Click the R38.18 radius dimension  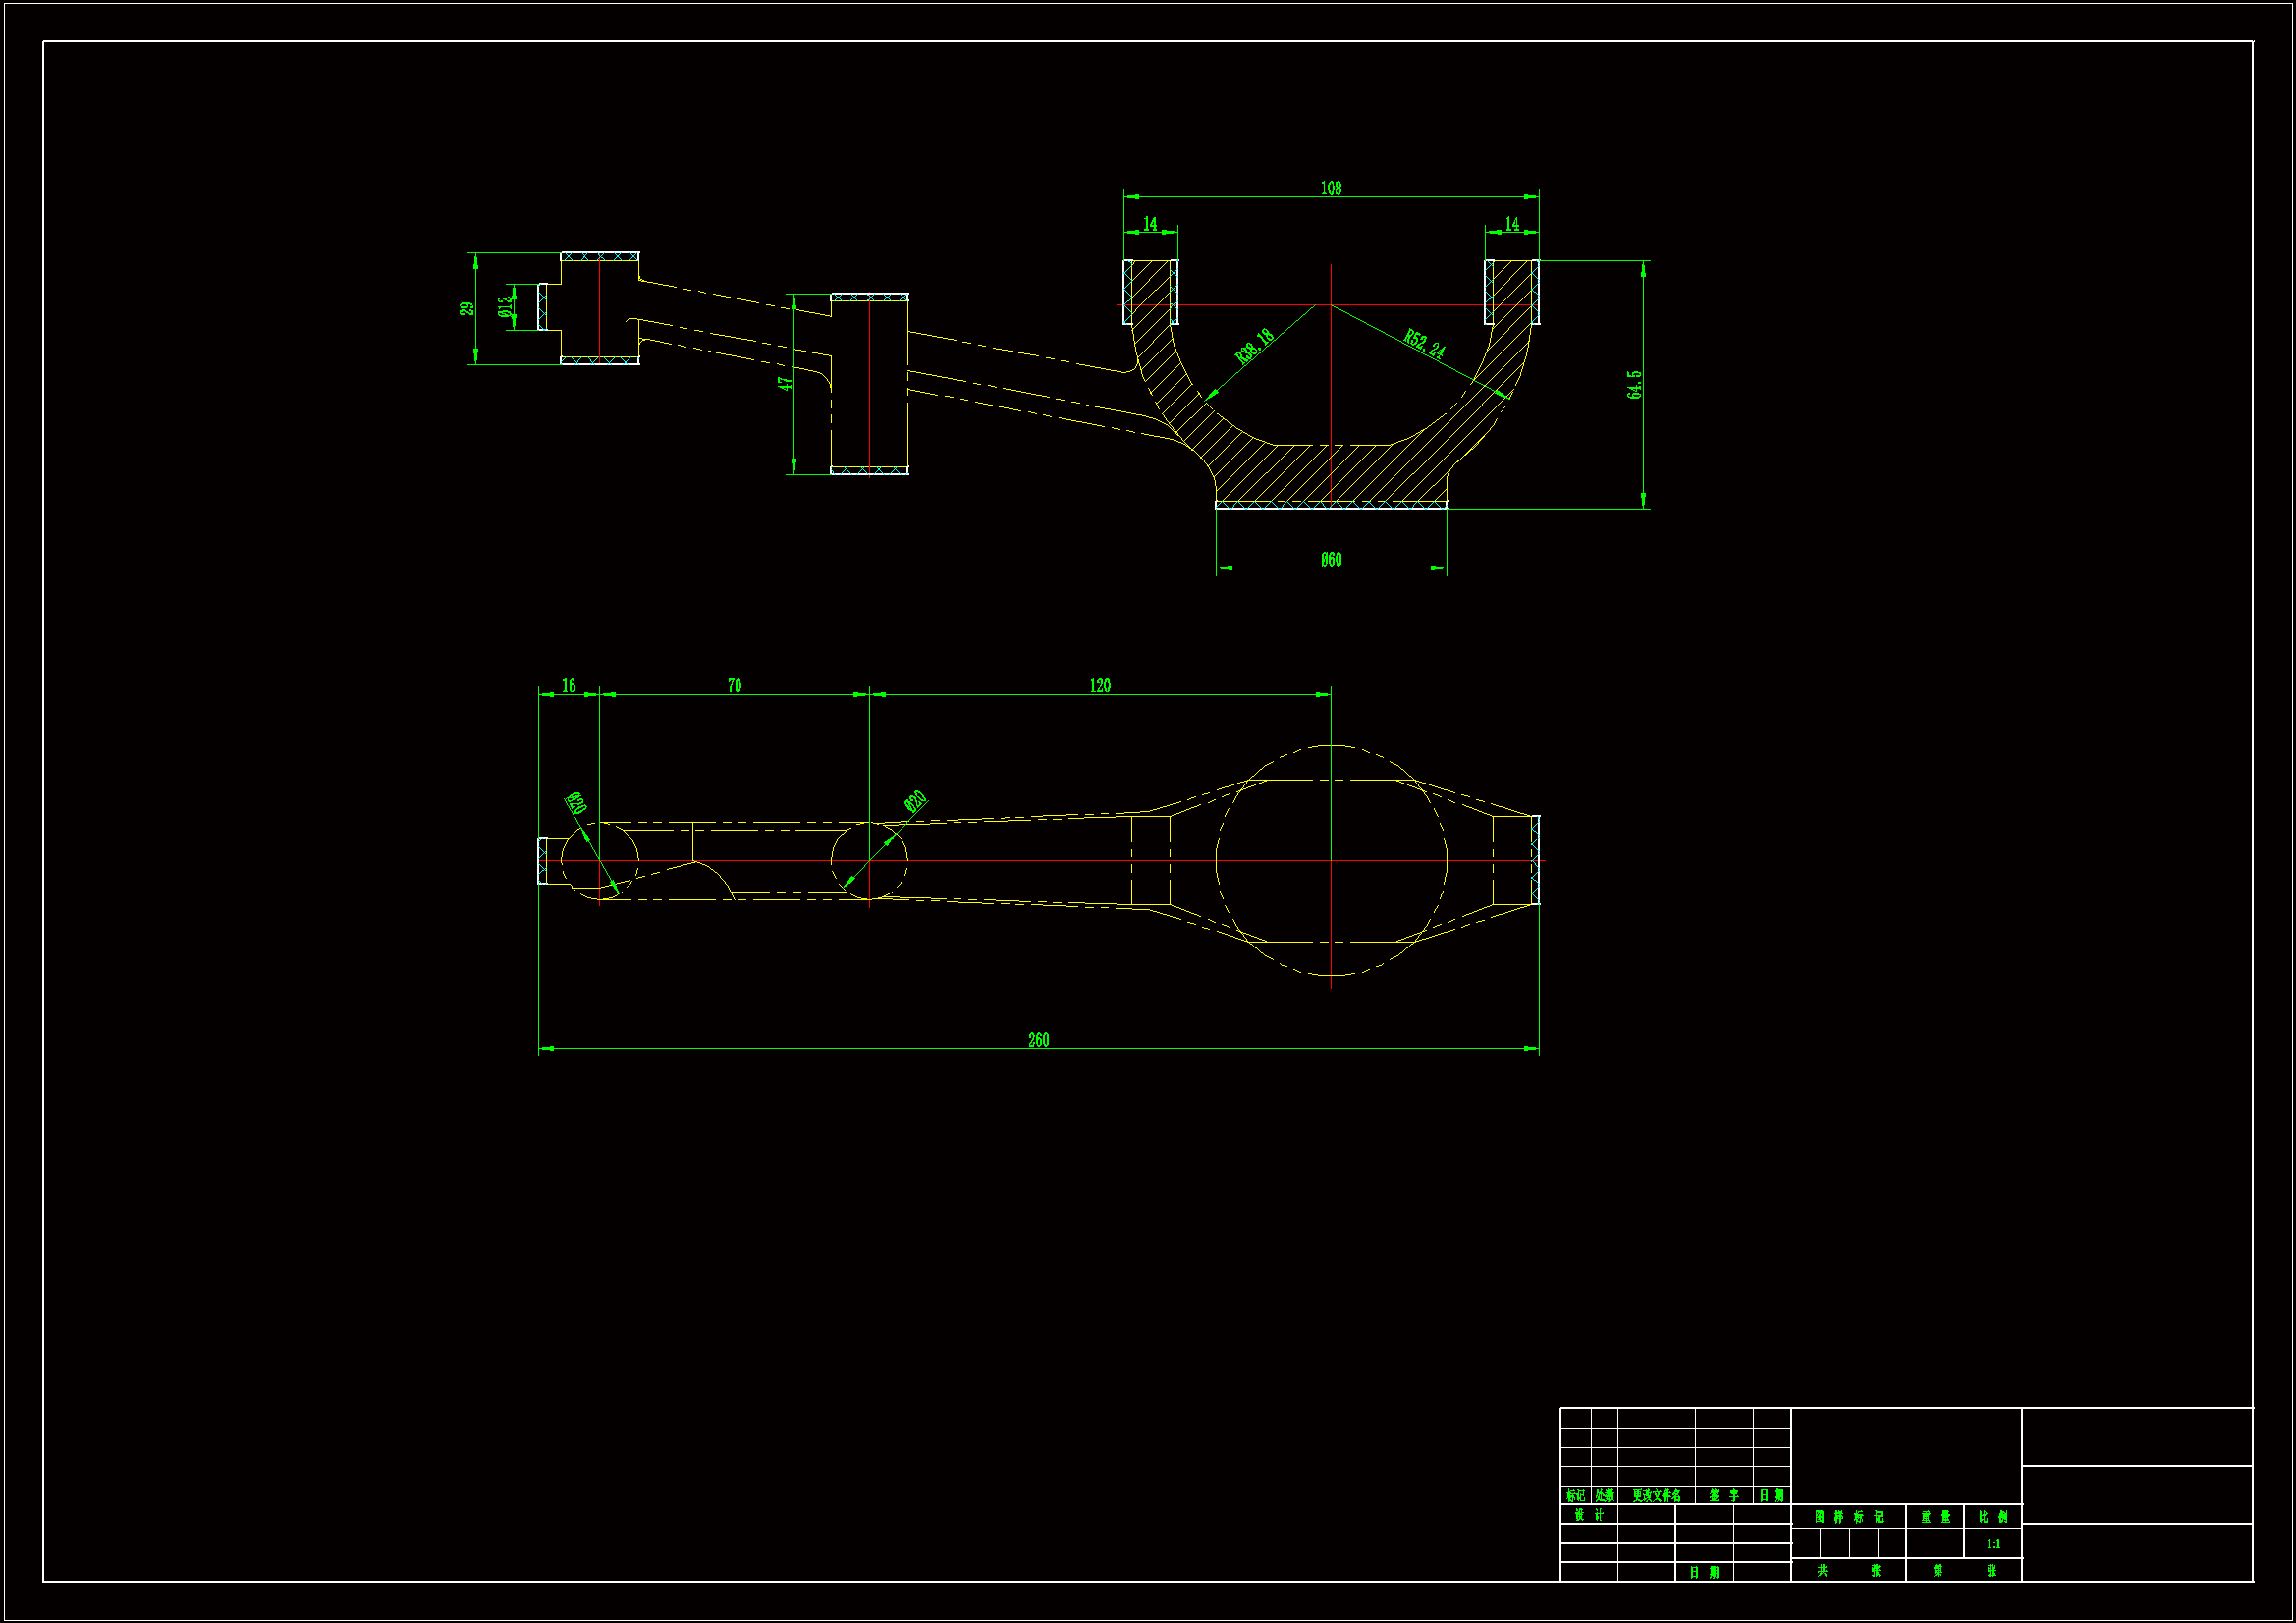[1254, 345]
